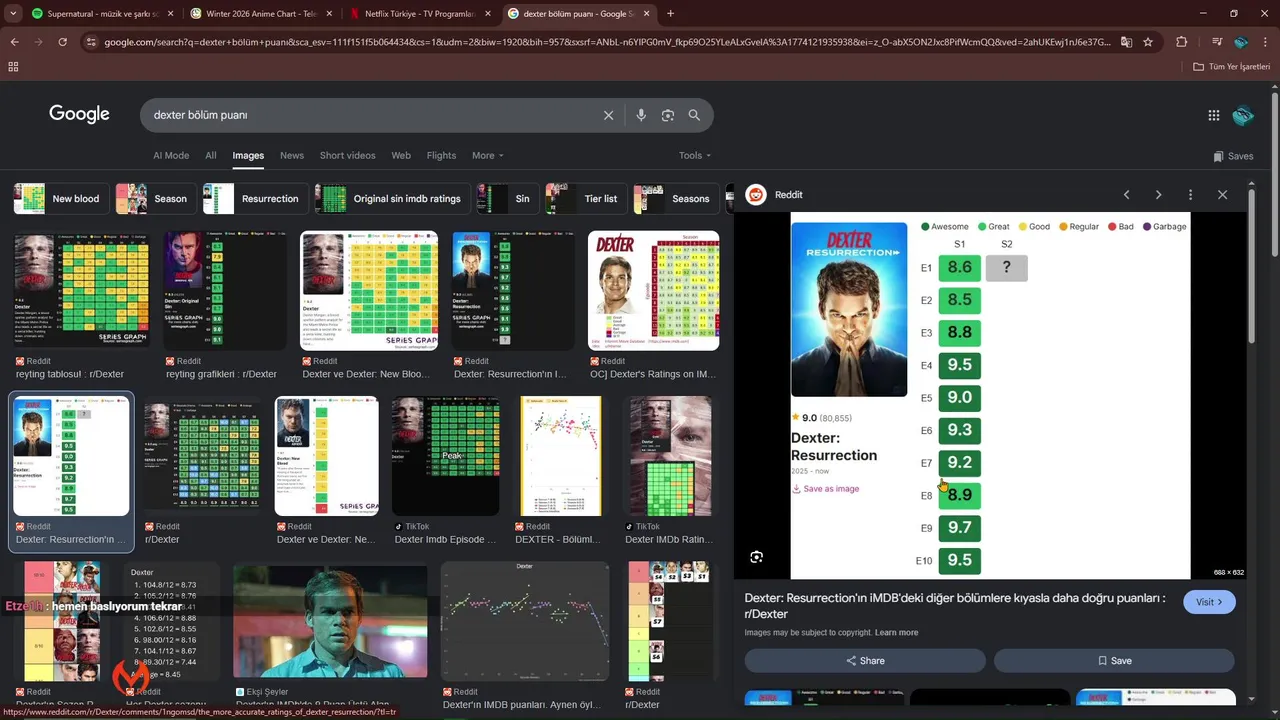The height and width of the screenshot is (720, 1280).
Task: Filter by Original sin imdb ratings chip
Action: pos(391,199)
